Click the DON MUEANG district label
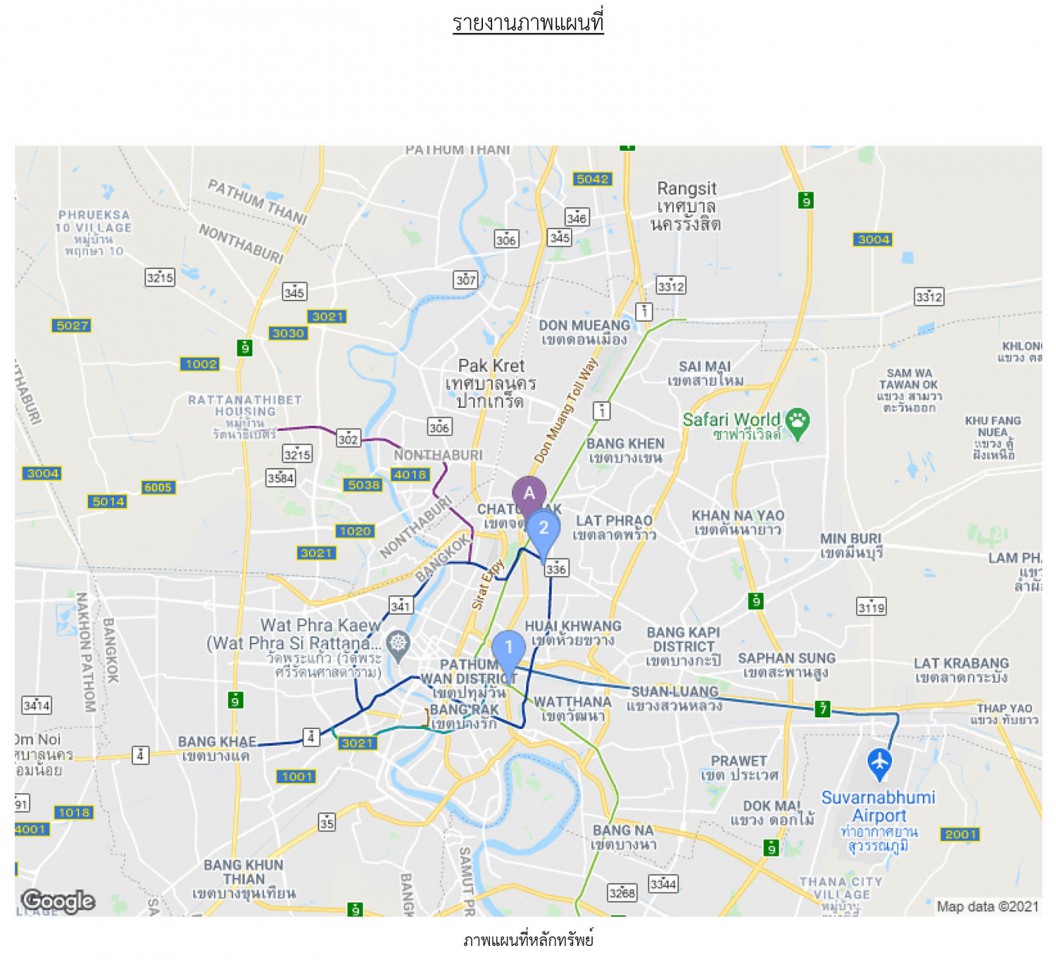 coord(584,332)
